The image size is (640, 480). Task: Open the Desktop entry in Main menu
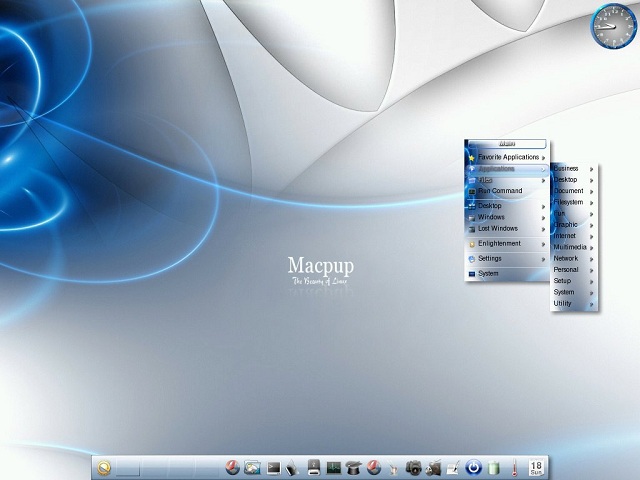[x=507, y=206]
